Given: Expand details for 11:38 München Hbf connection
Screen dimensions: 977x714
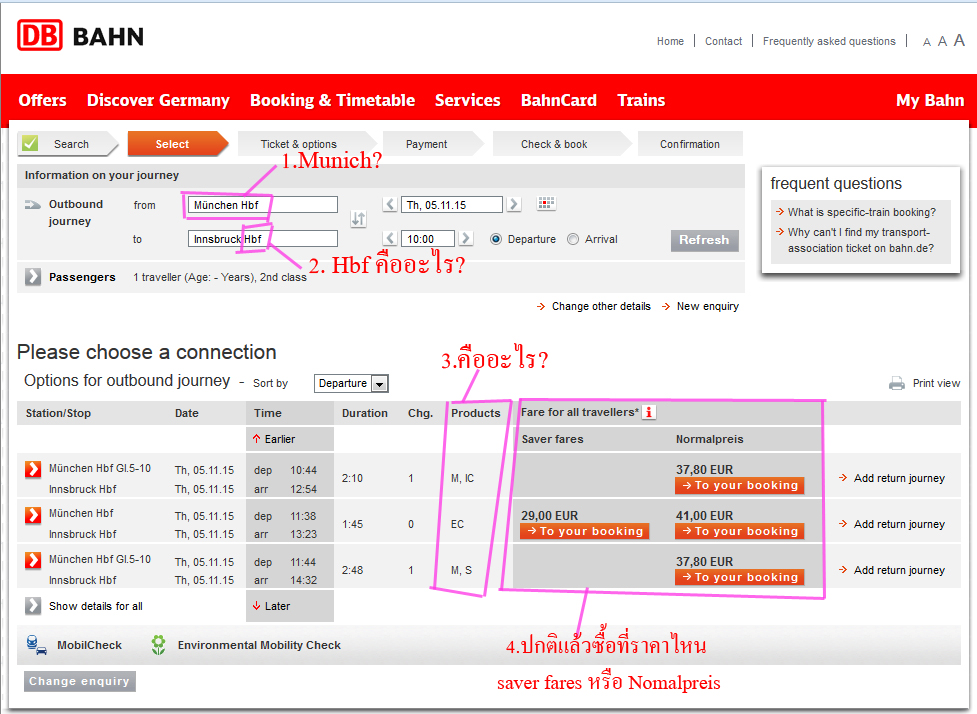Looking at the screenshot, I should [x=33, y=515].
